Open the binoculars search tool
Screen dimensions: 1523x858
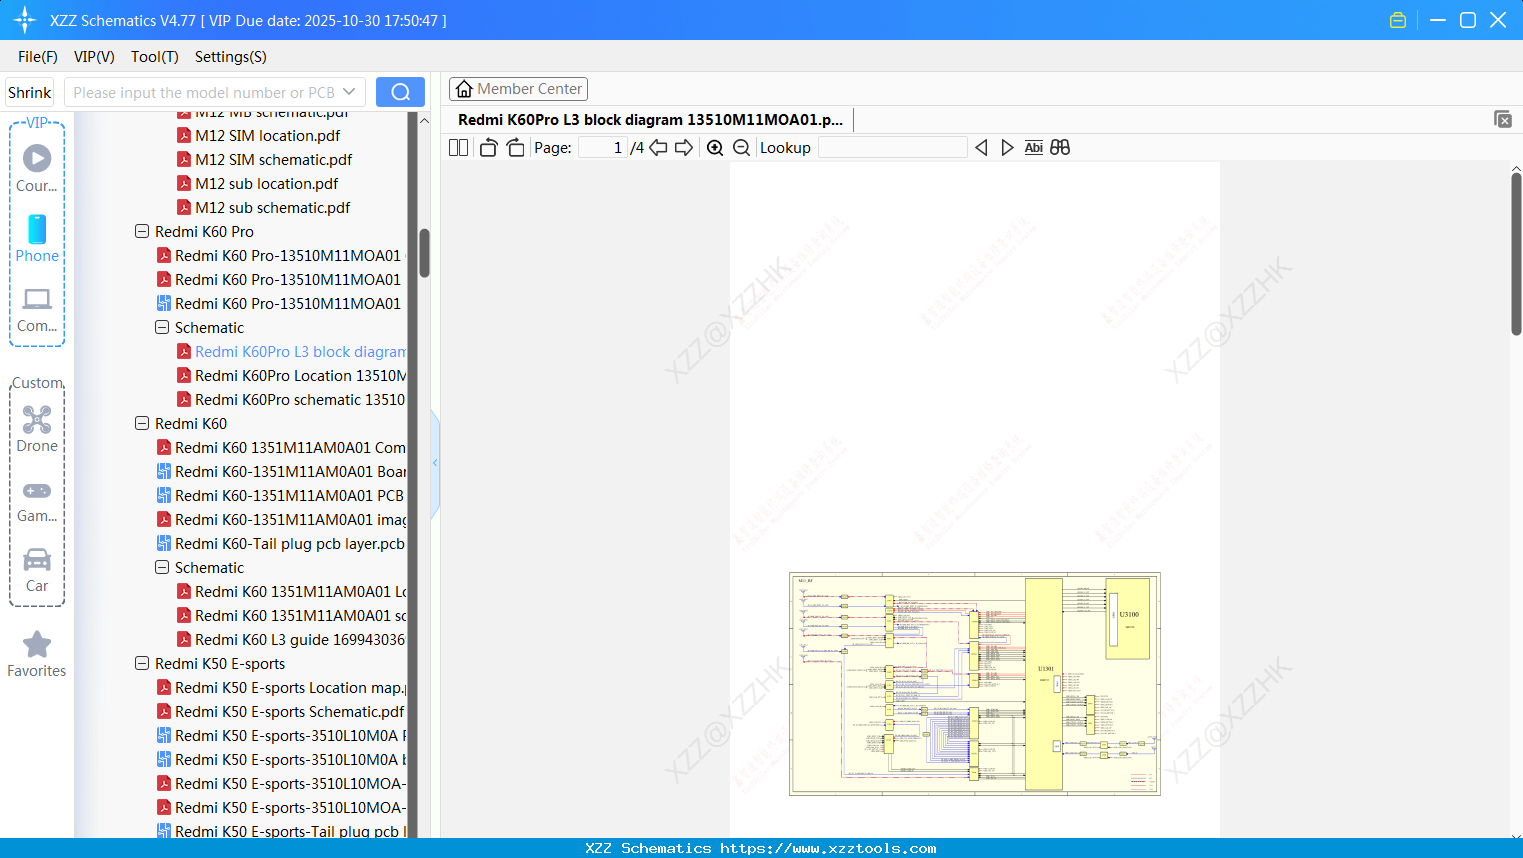pos(1060,147)
